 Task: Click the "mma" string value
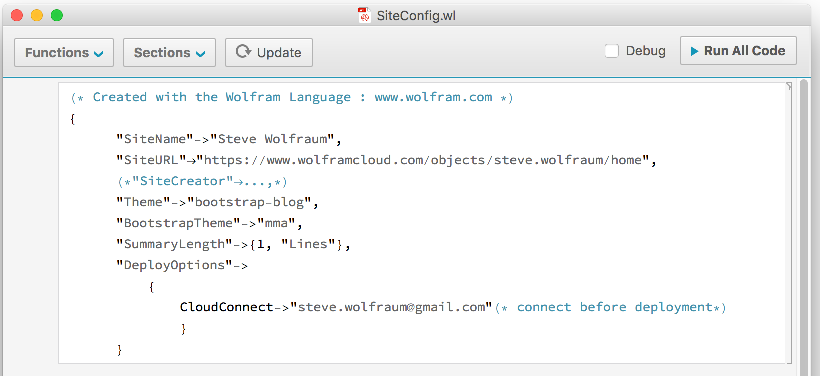(276, 223)
